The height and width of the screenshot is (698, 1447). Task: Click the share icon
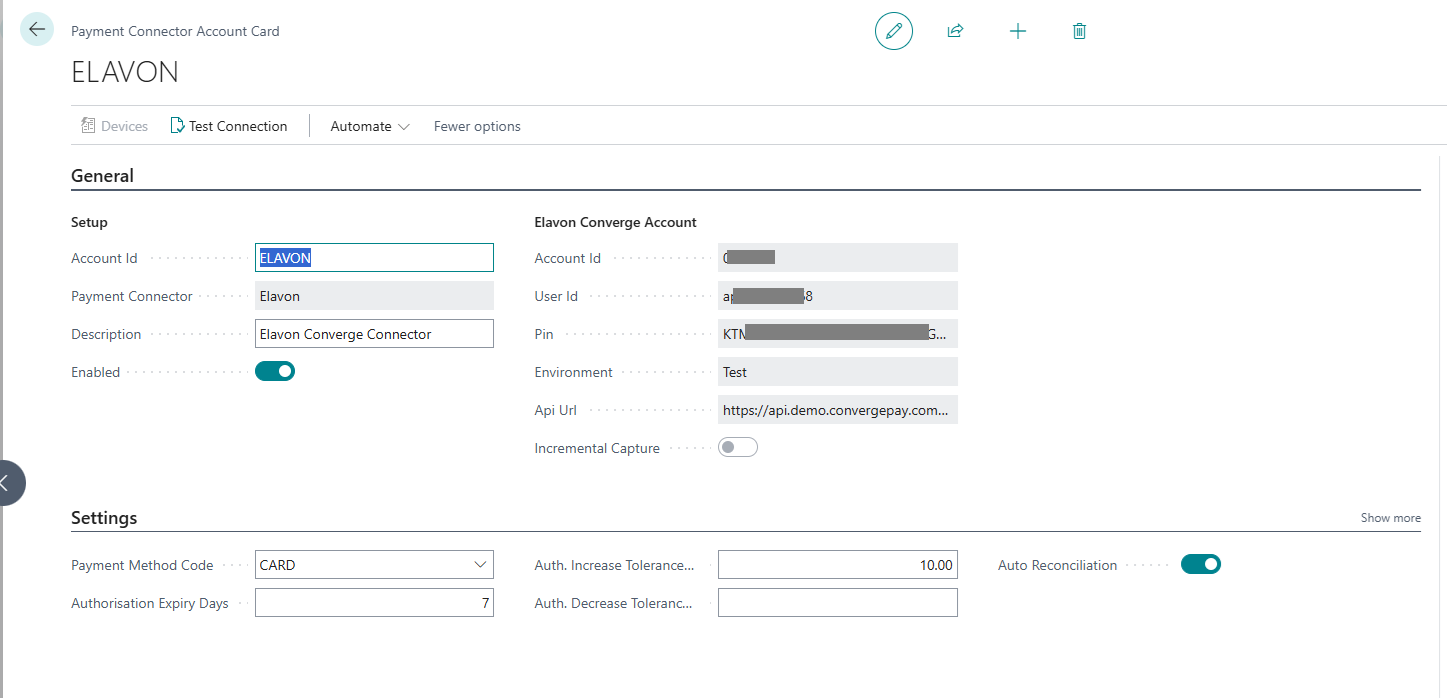coord(955,31)
